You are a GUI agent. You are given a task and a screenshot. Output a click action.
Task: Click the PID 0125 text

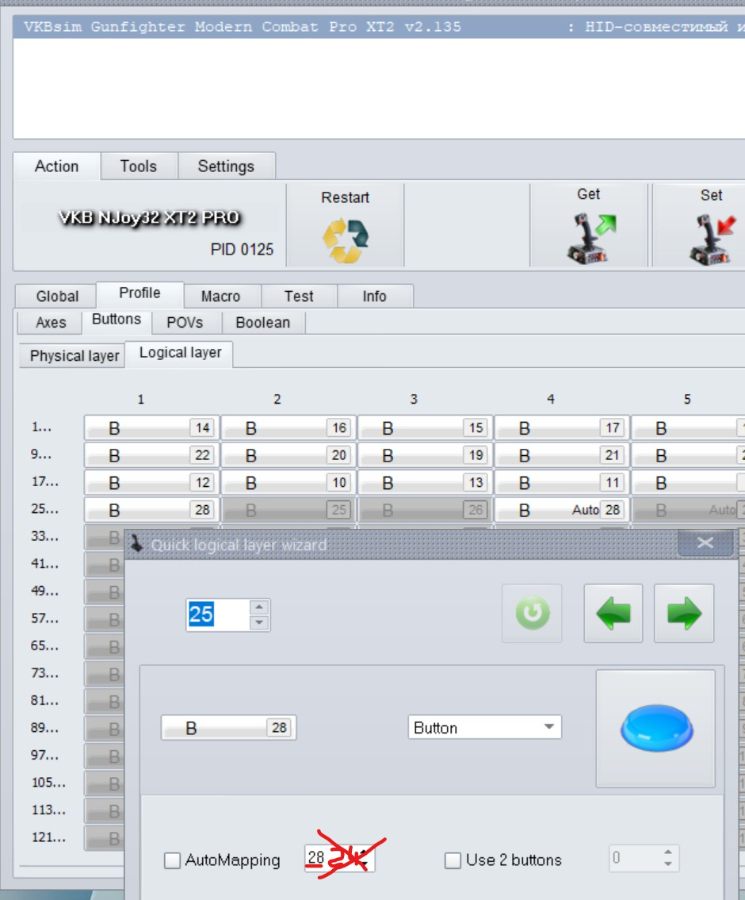[242, 250]
